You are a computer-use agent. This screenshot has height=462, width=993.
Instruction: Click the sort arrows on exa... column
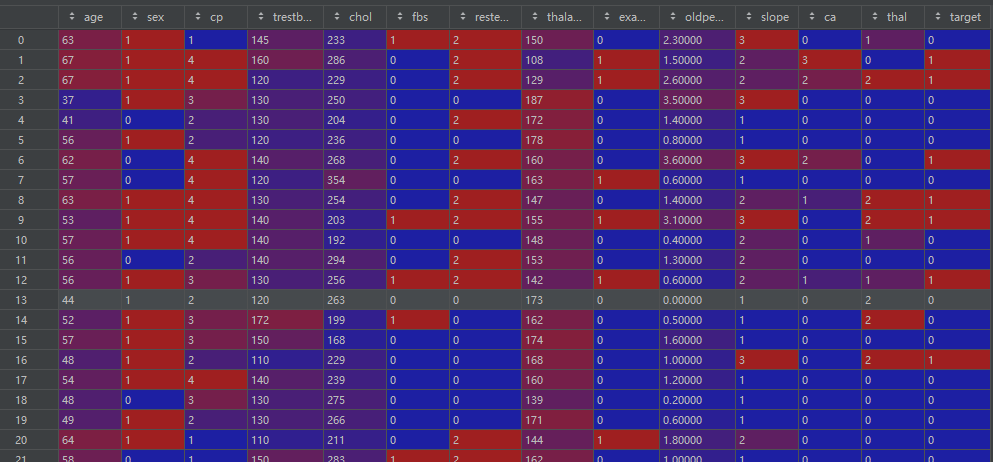607,17
